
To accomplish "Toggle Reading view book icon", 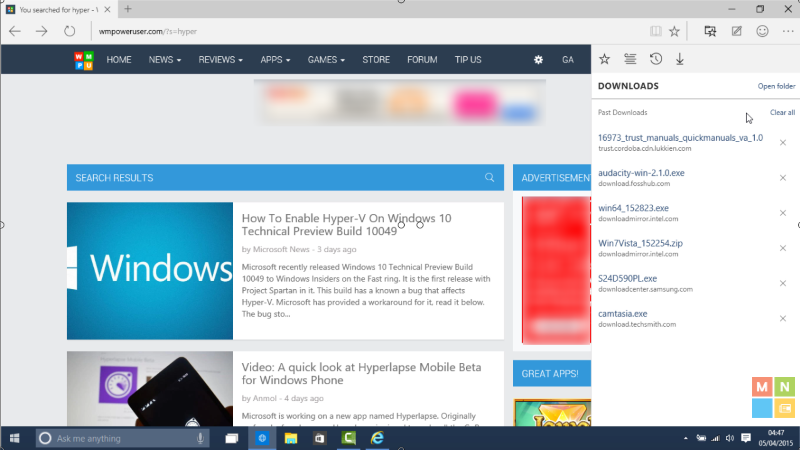I will tap(655, 31).
